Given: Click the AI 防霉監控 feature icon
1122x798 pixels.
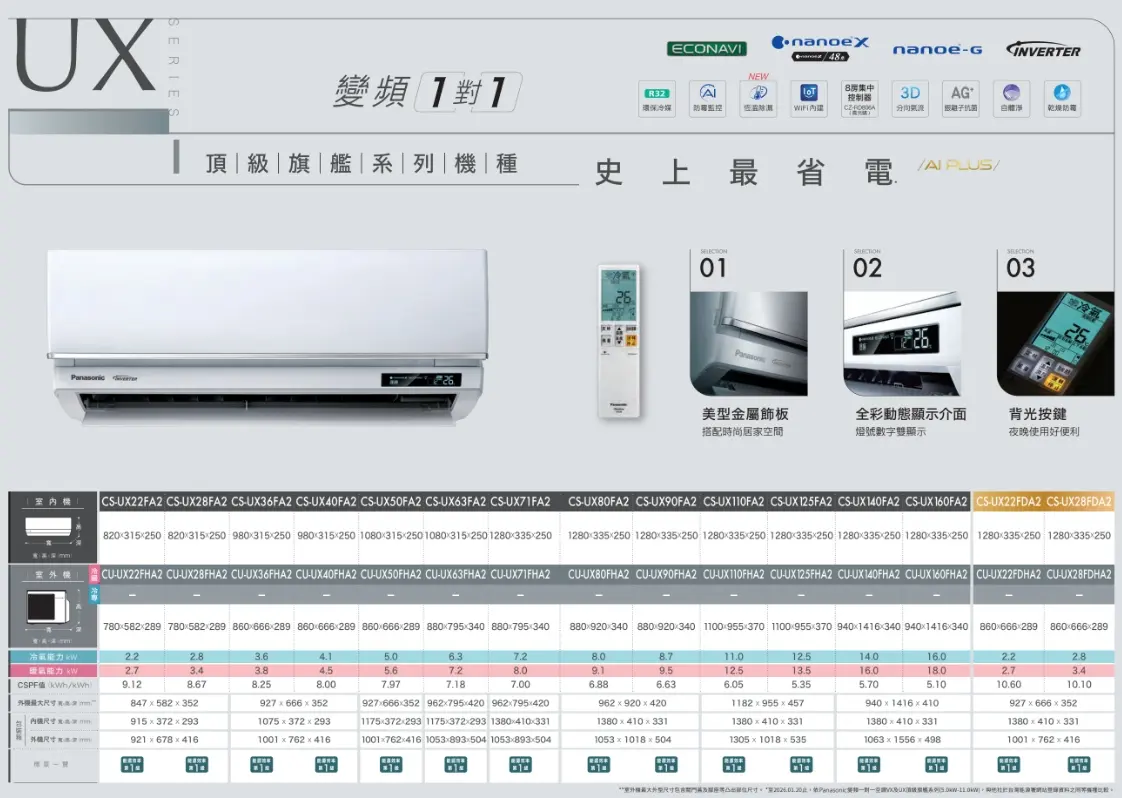Looking at the screenshot, I should pos(708,98).
